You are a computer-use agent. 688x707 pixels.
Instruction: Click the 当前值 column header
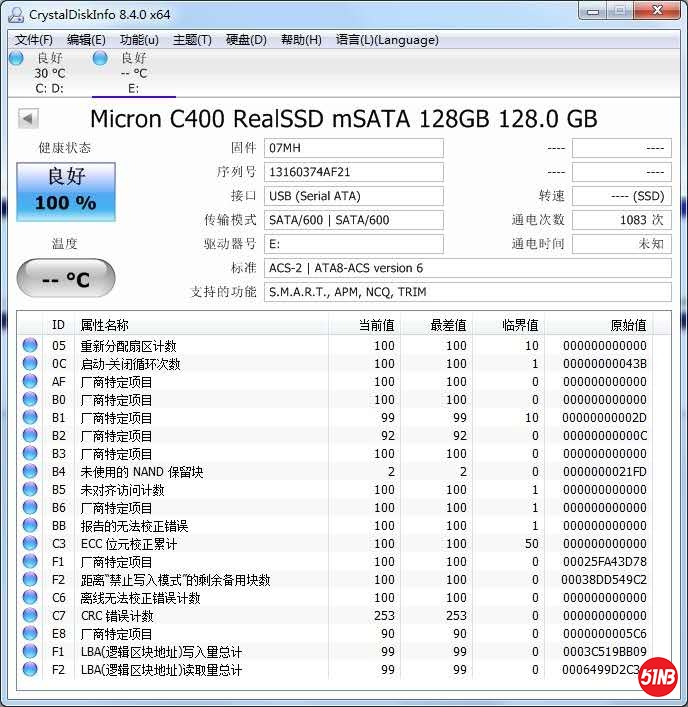click(x=365, y=325)
